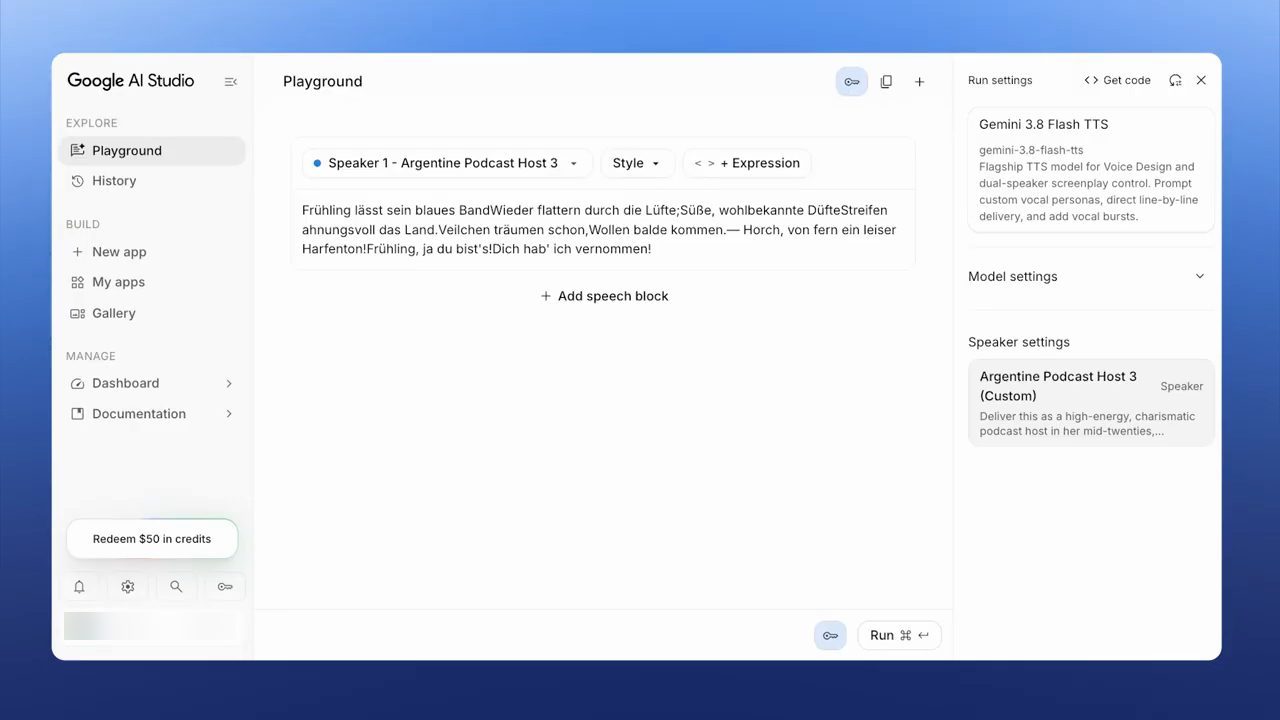Open the Style dropdown
The image size is (1280, 720).
(637, 163)
